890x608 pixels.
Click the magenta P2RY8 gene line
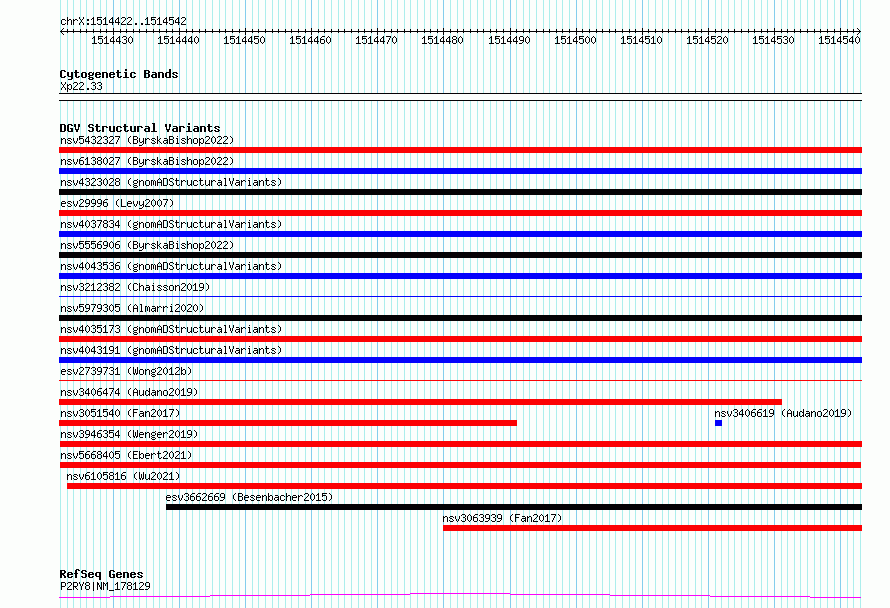coord(460,595)
